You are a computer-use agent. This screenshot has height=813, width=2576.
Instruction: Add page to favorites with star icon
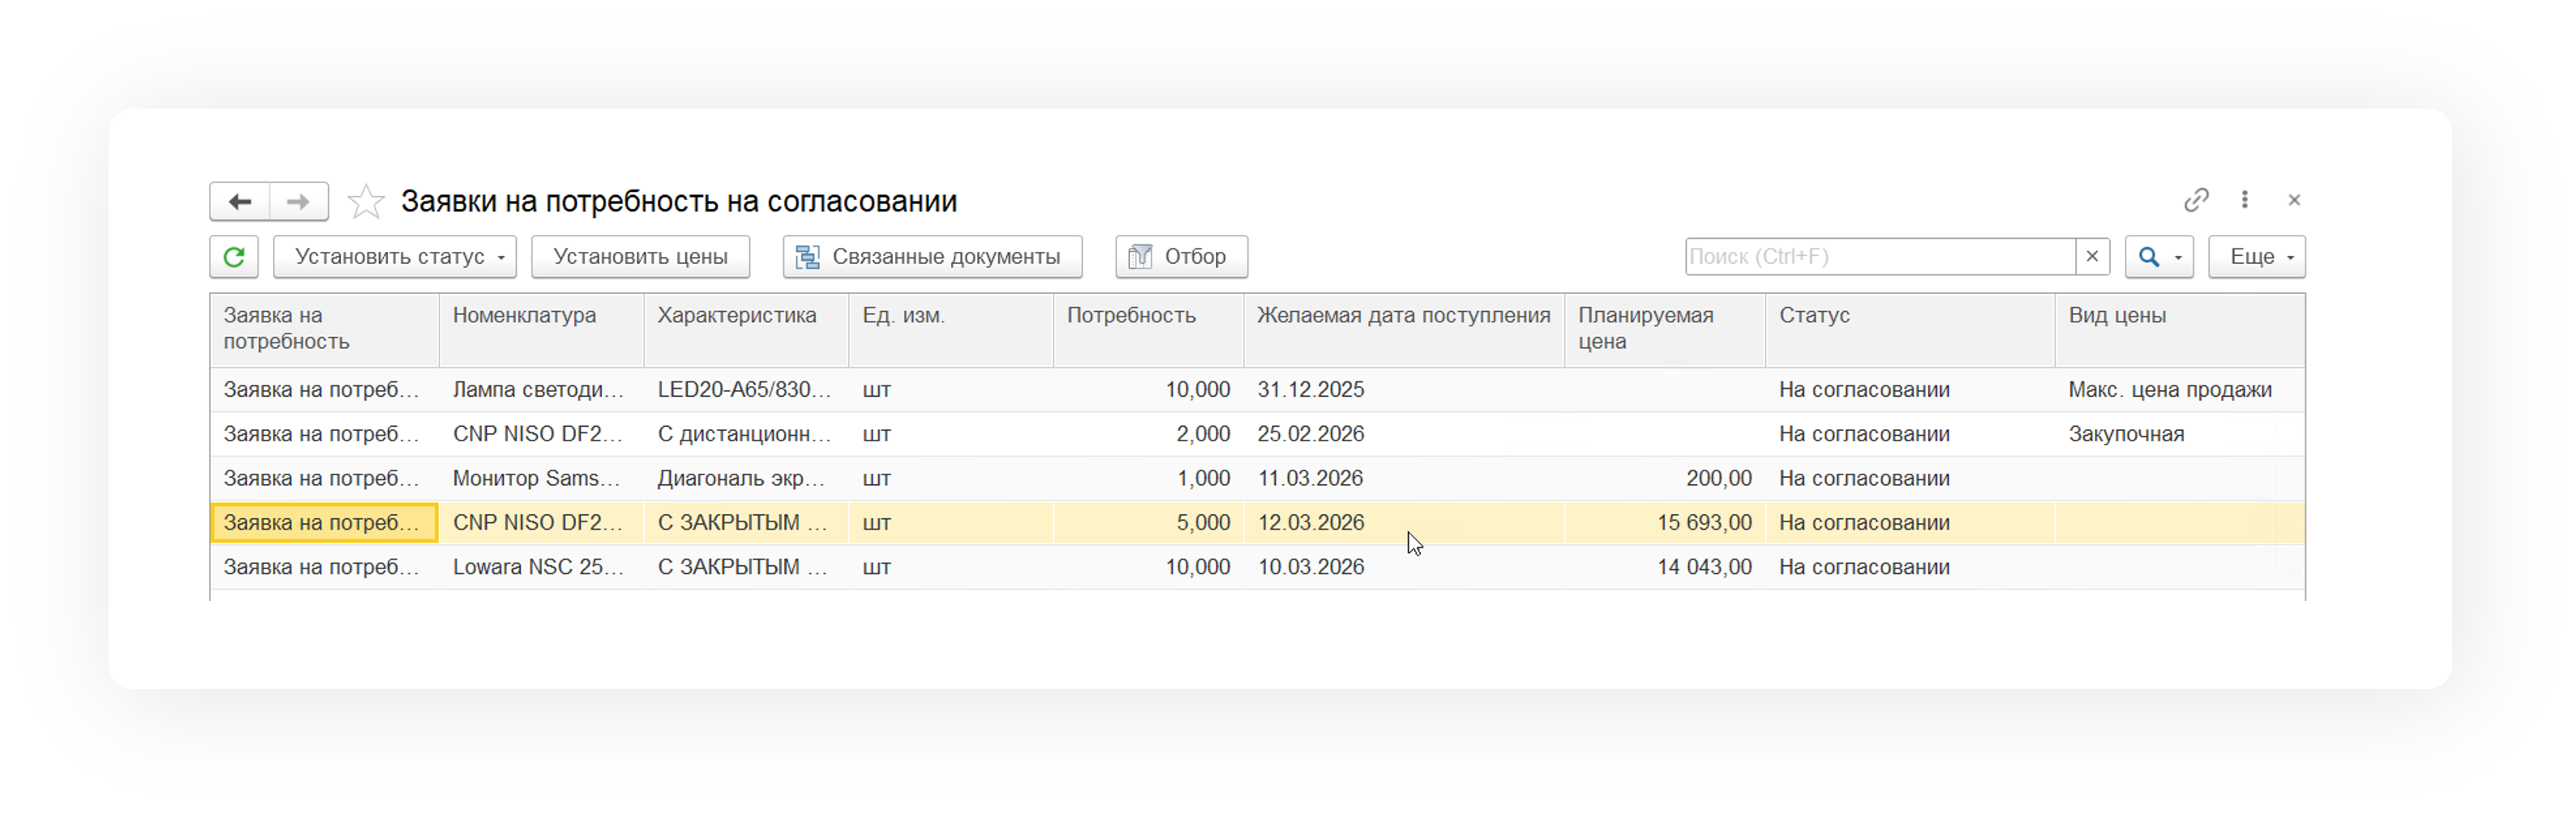point(366,202)
